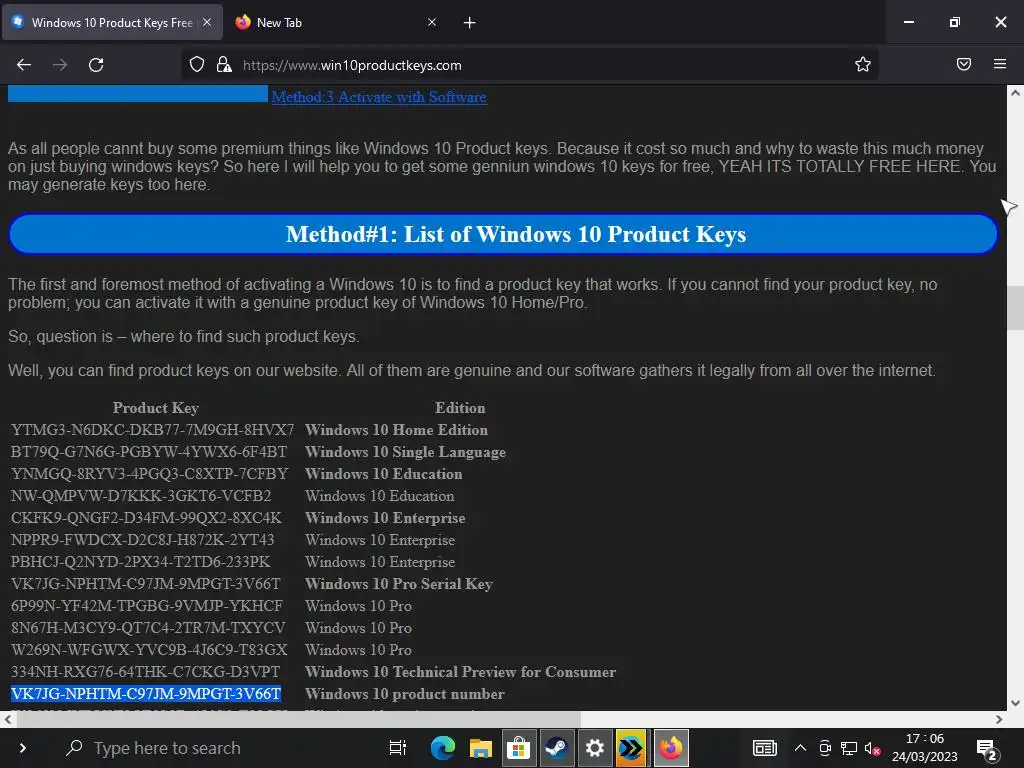Click key W269N-WFGWX-YVC9B-4J6C9-T83GX
Screen dimensions: 1024x768
149,650
